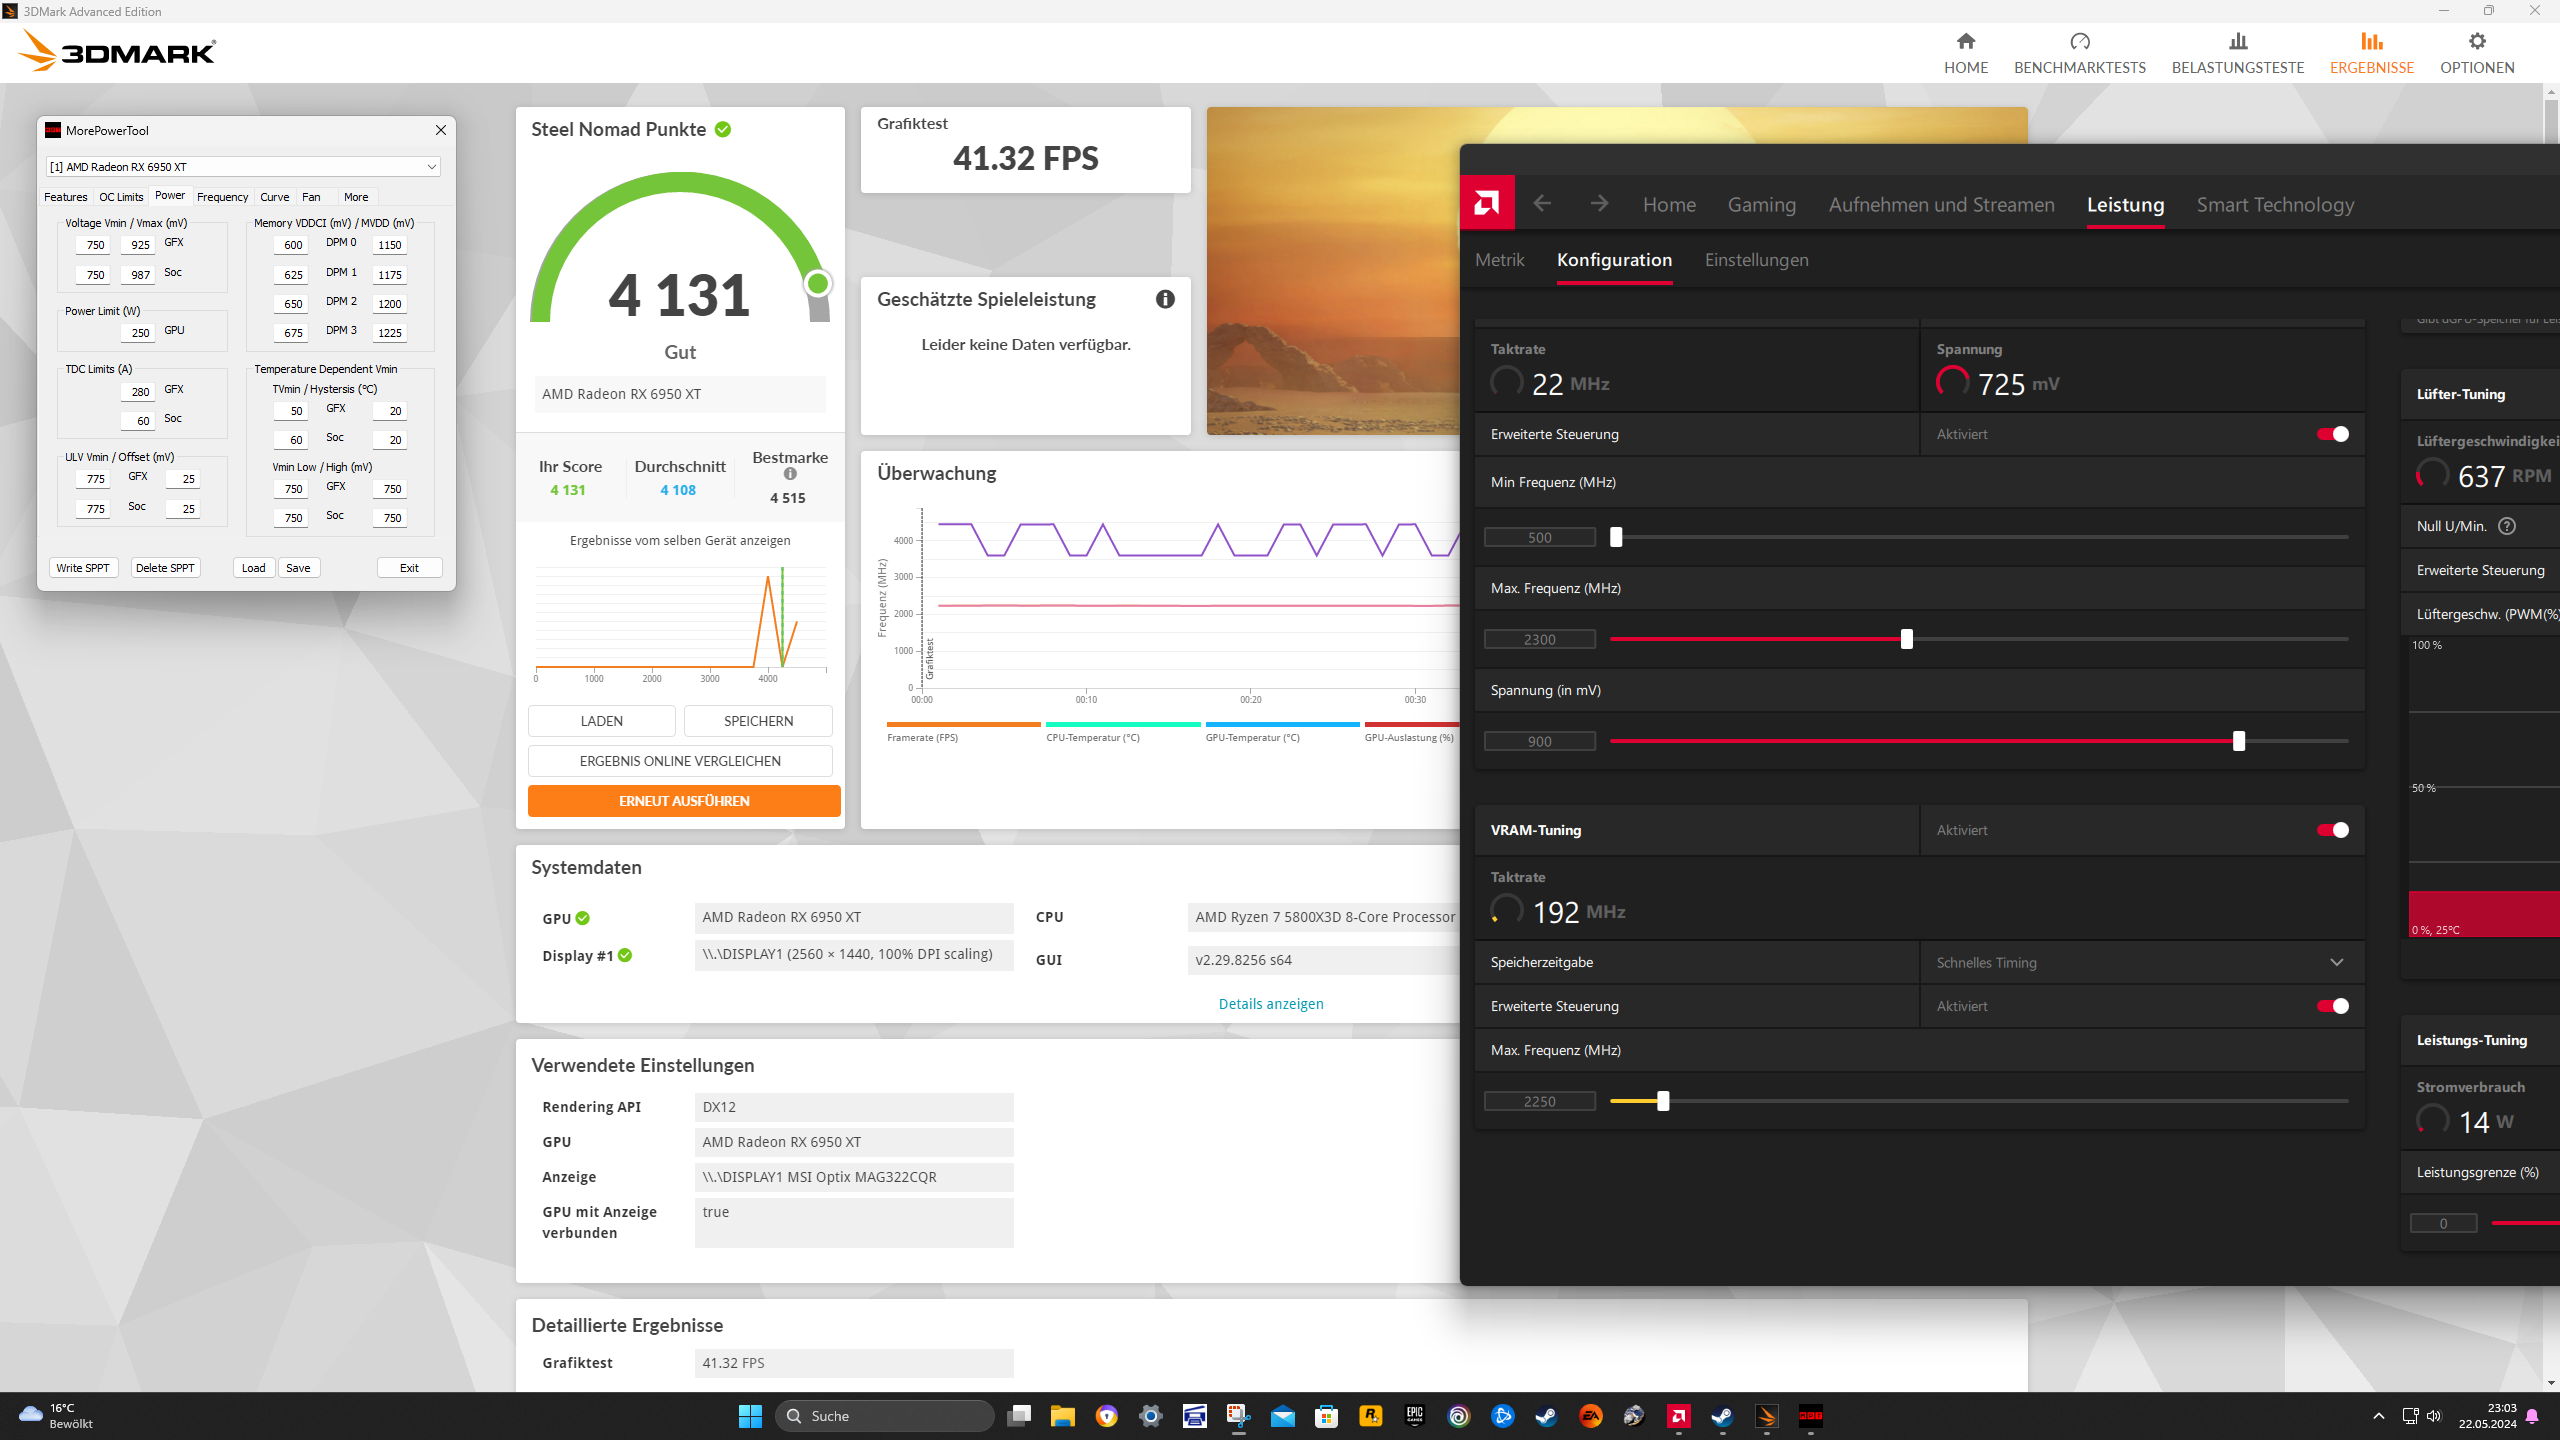
Task: Disable GPU Erweiterte Steuerung toggle
Action: [x=2332, y=434]
